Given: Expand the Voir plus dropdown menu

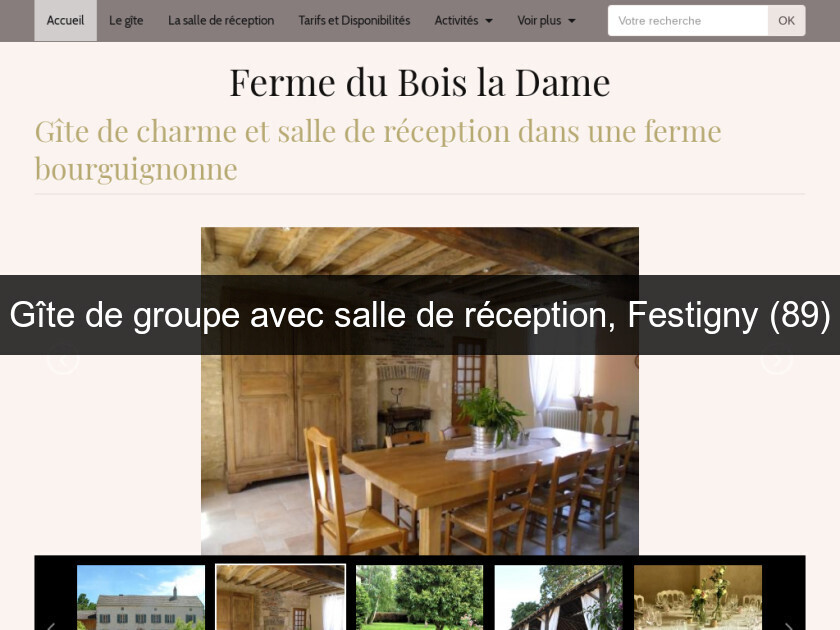Looking at the screenshot, I should 546,20.
